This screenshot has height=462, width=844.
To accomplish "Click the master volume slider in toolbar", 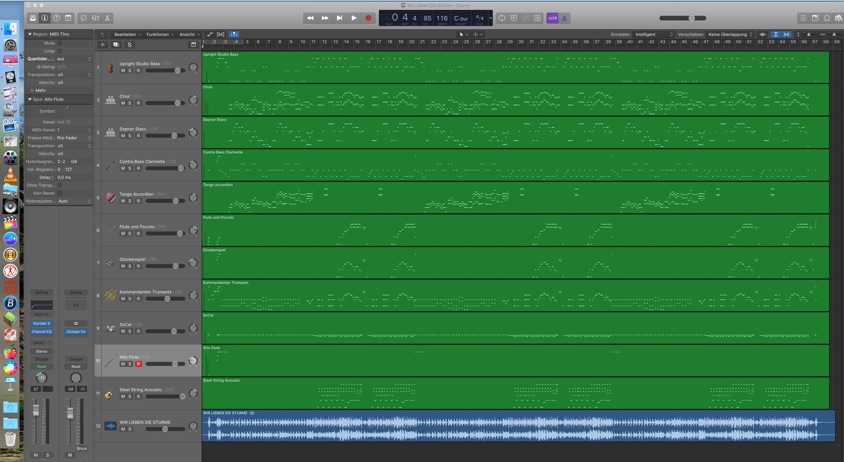I will coord(683,18).
